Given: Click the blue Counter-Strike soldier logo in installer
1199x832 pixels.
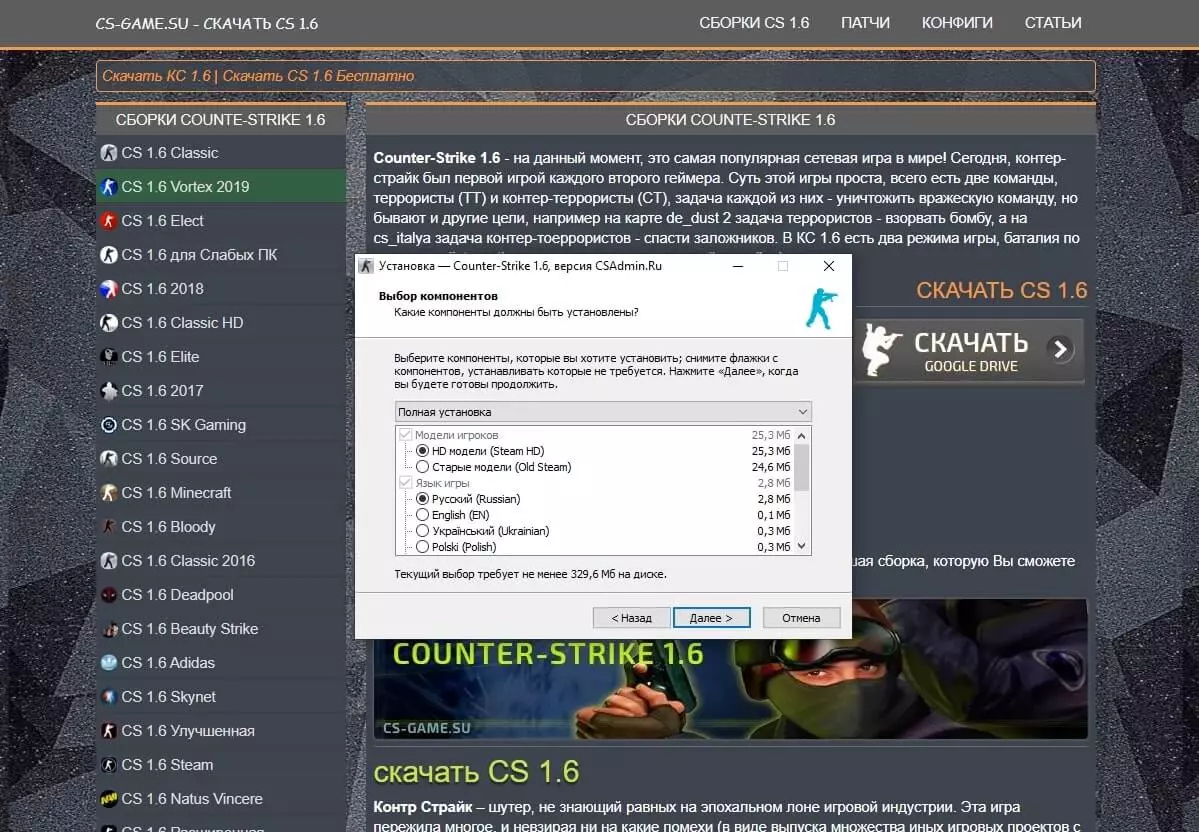Looking at the screenshot, I should 821,308.
